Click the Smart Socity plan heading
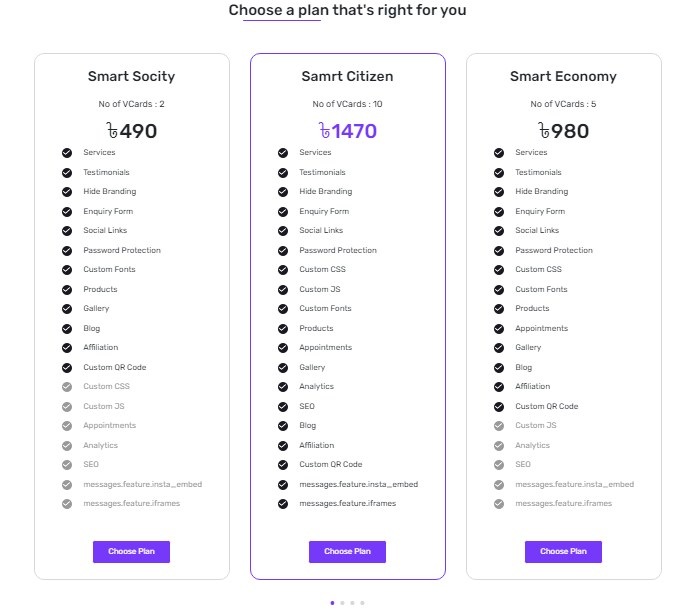 click(131, 76)
